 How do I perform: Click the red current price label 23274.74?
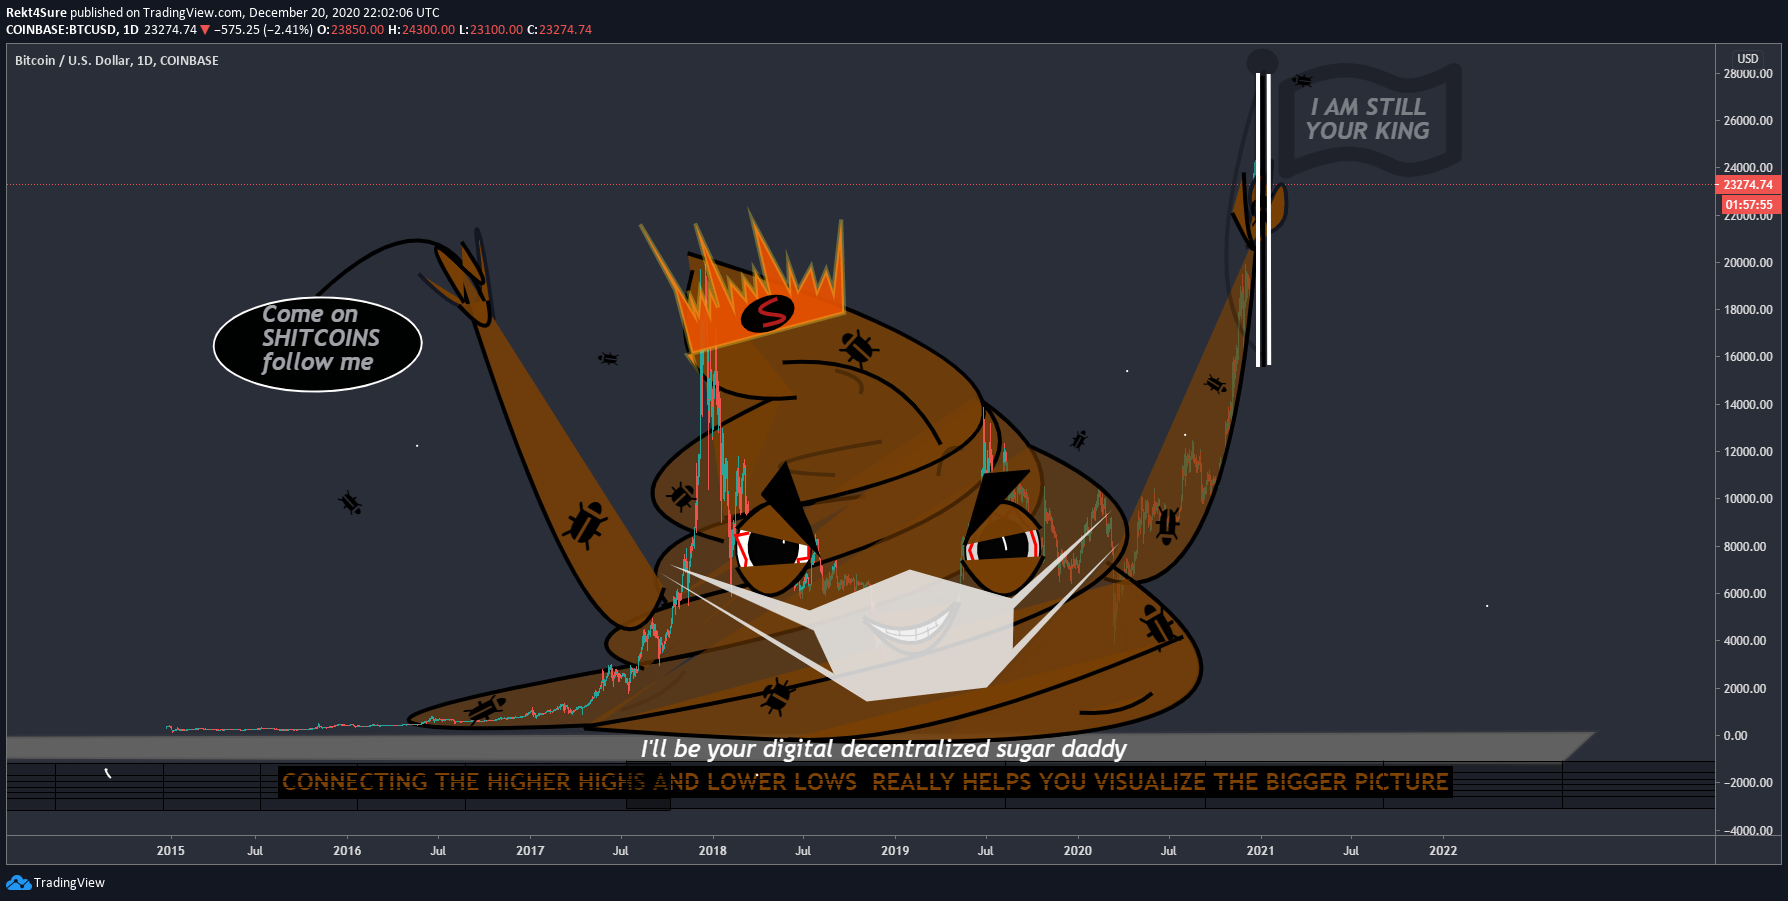click(1747, 185)
